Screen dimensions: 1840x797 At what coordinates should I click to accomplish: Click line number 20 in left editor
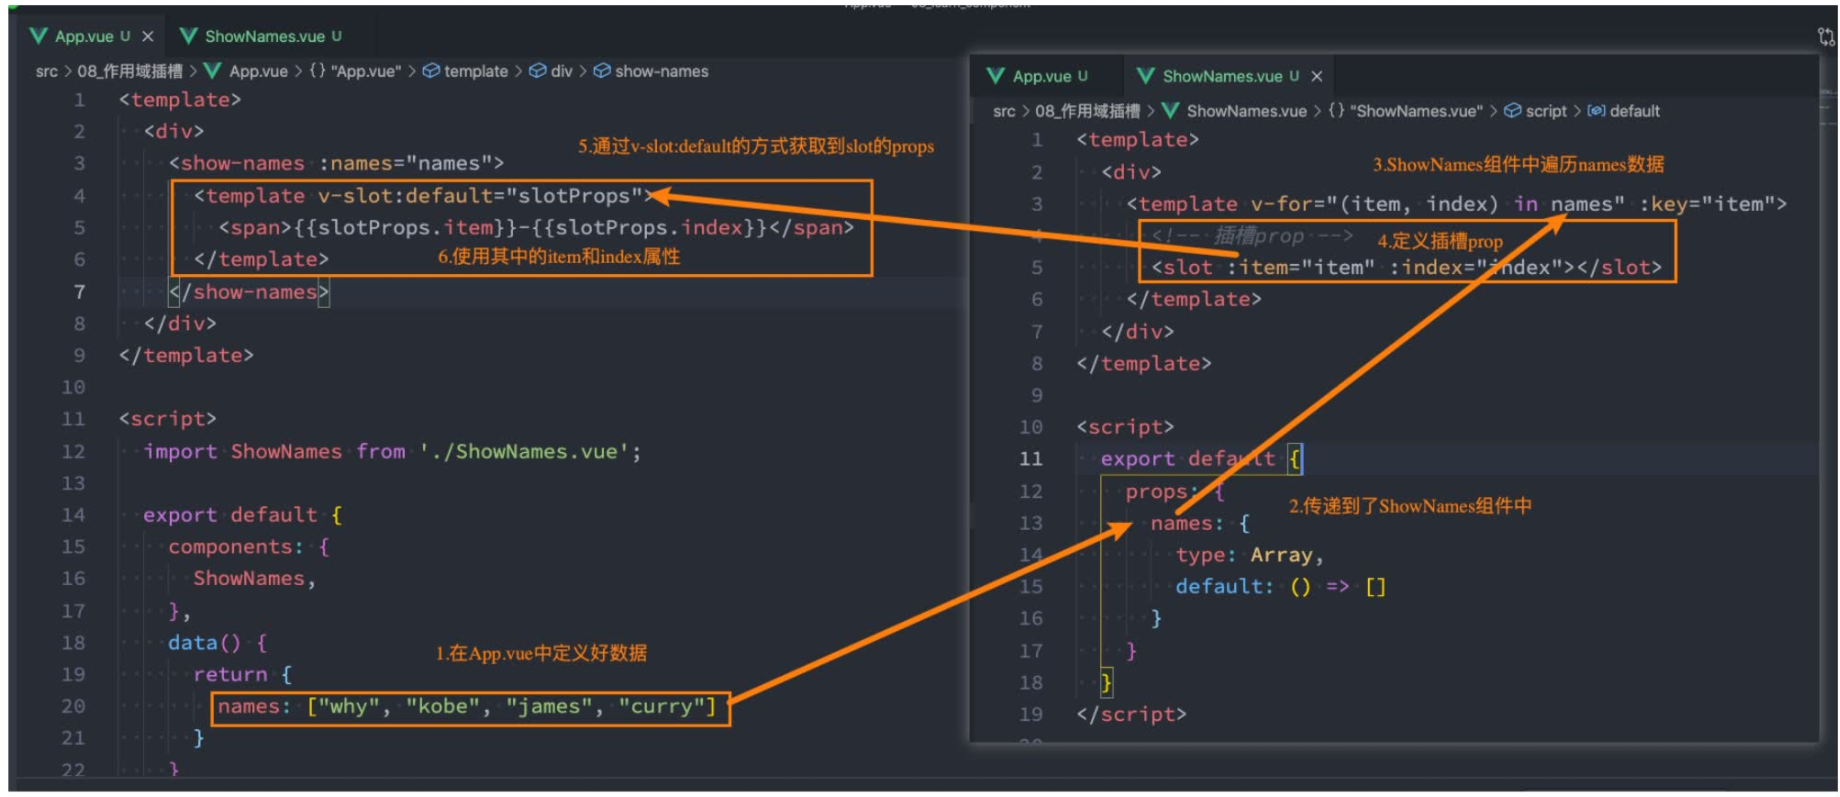point(73,706)
